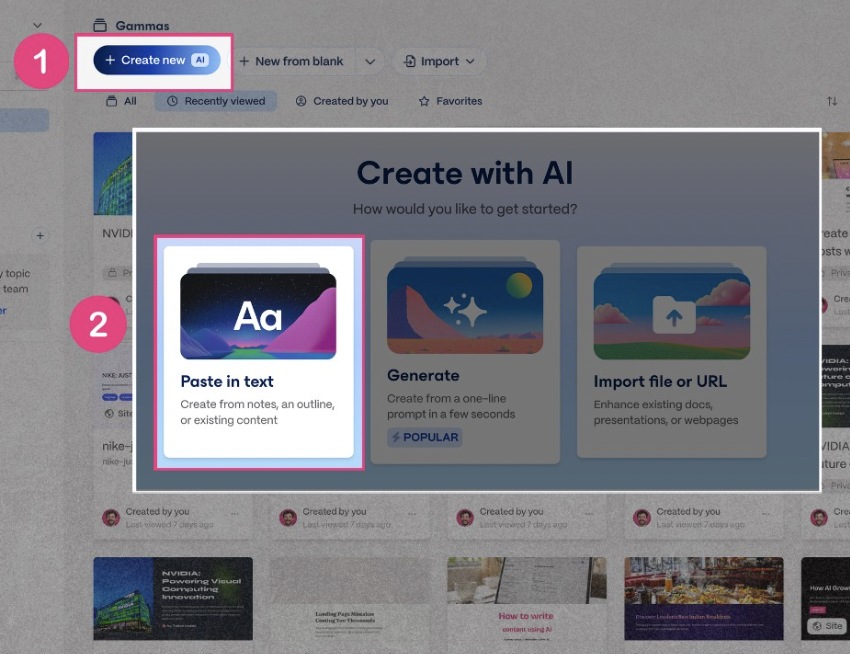Click the plus icon in the sidebar
Image resolution: width=850 pixels, height=654 pixels.
pos(40,235)
